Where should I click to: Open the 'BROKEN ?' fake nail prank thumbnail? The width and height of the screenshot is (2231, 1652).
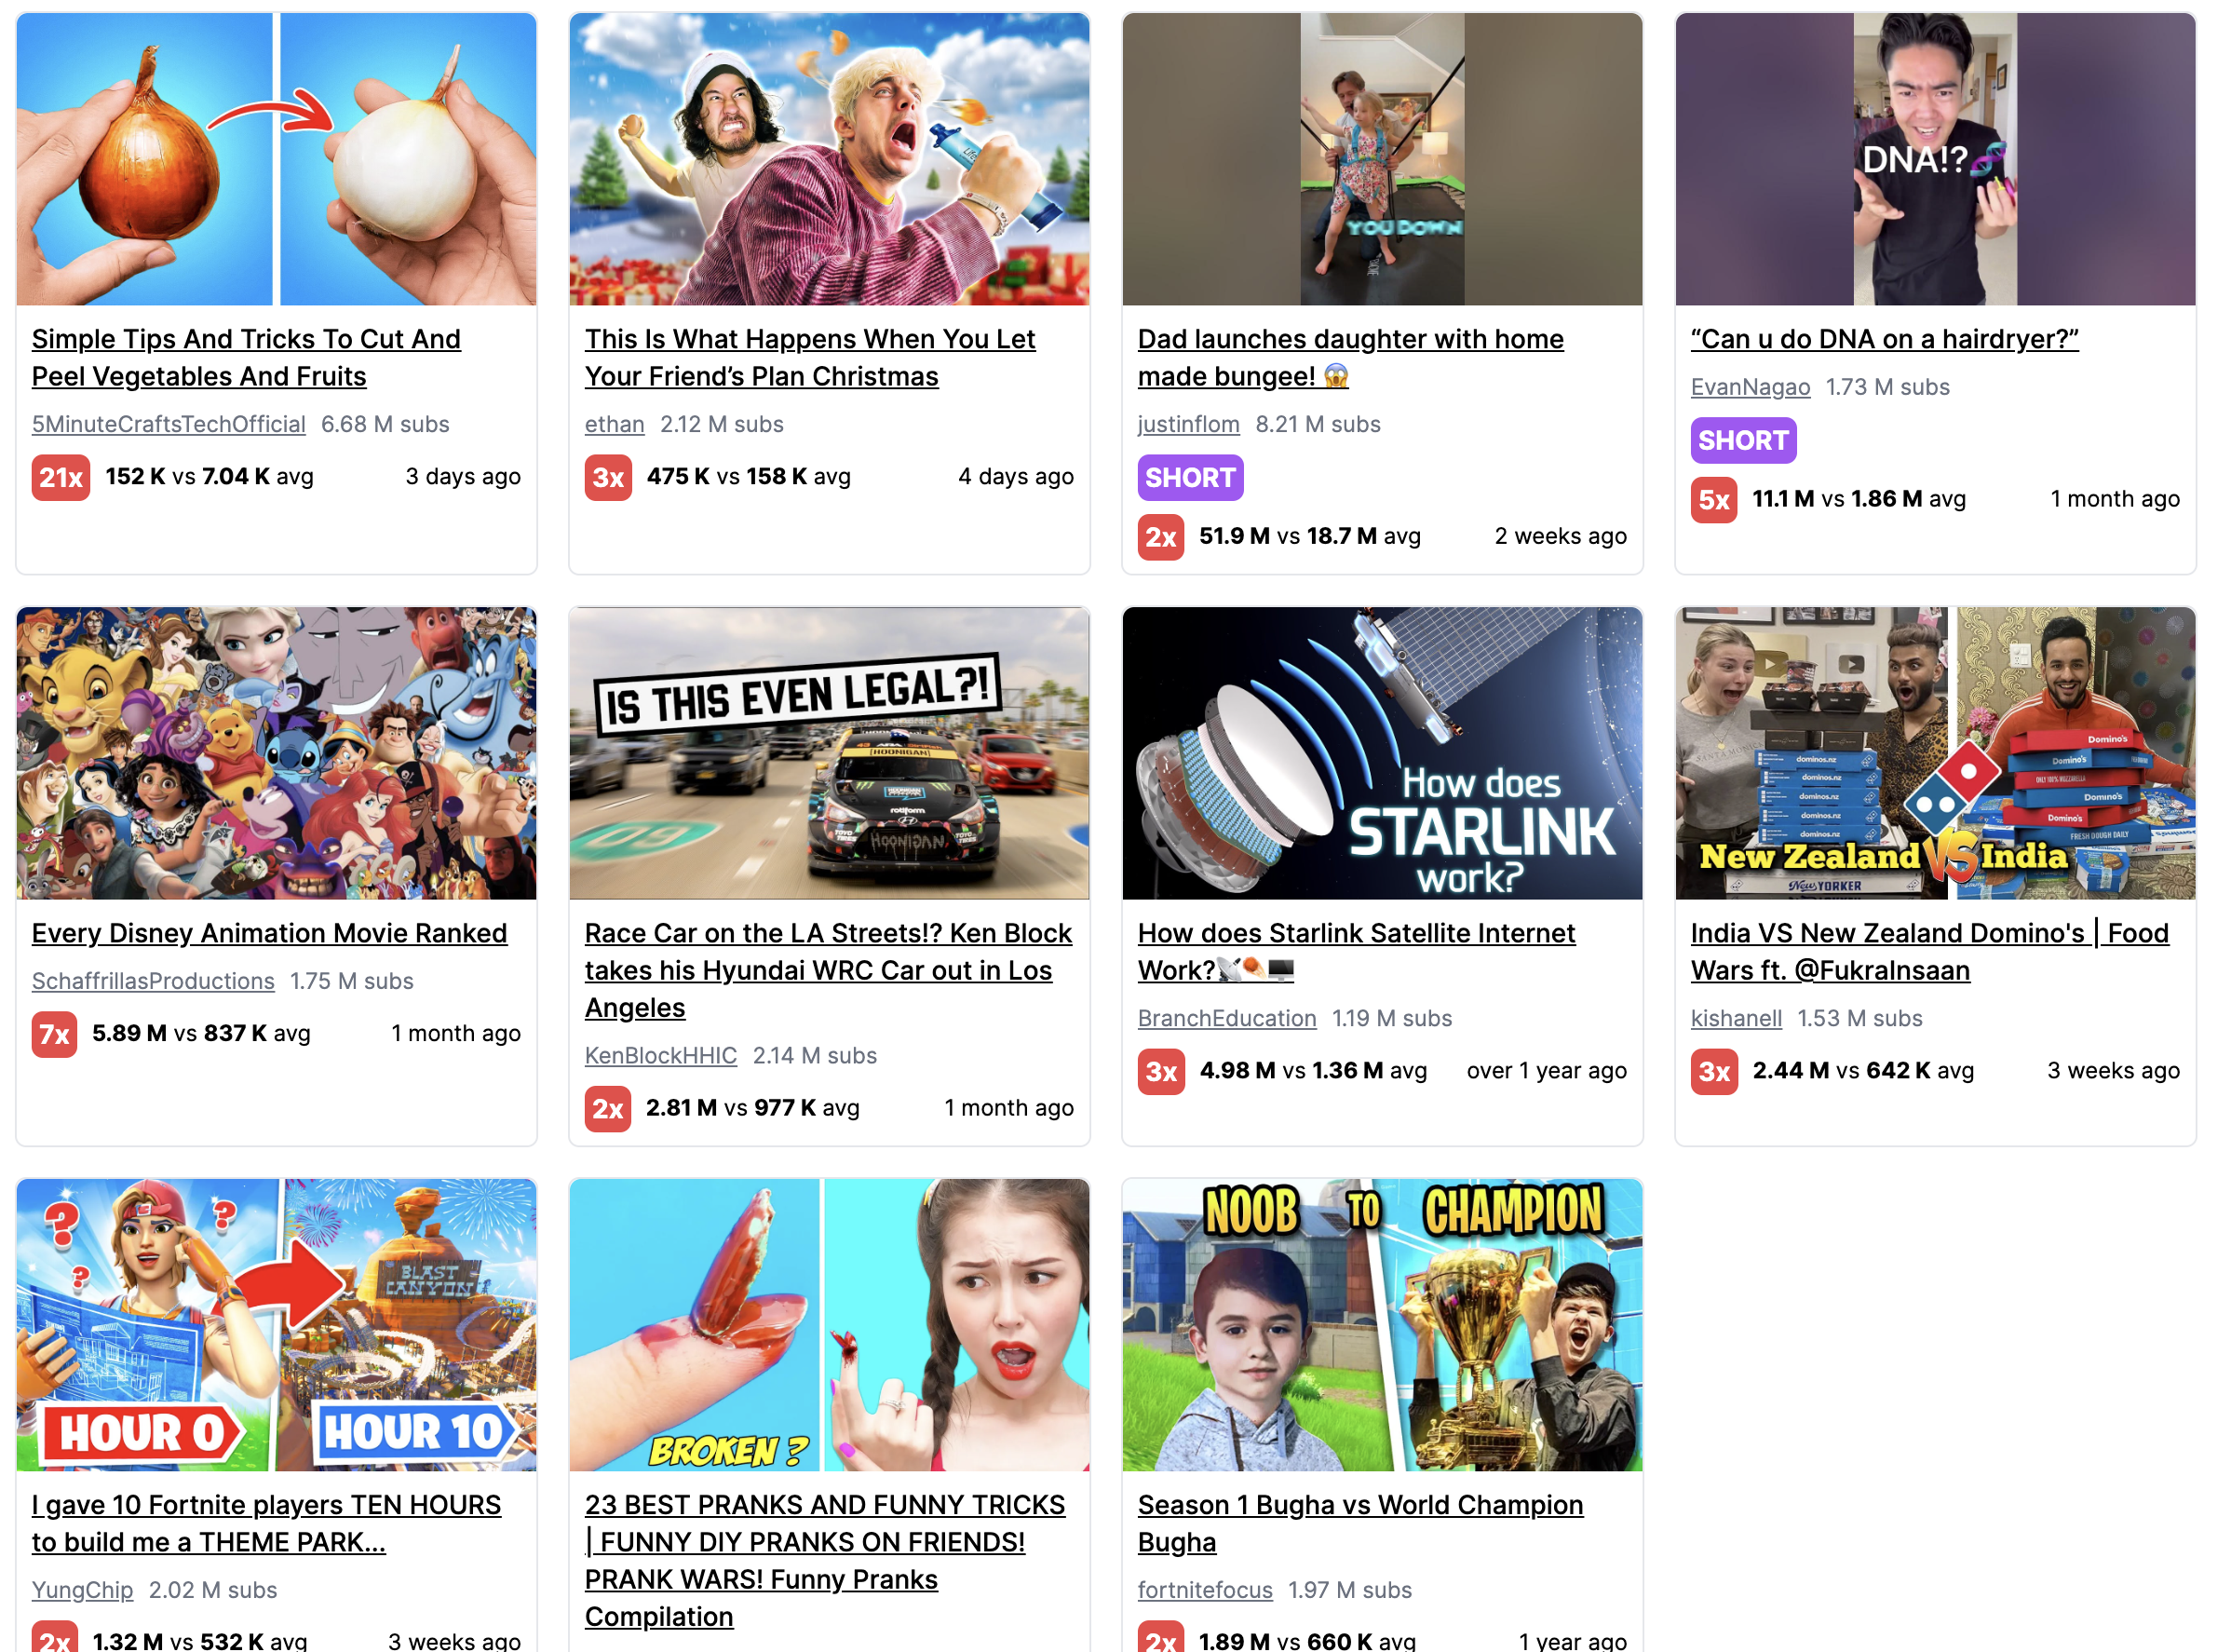pyautogui.click(x=829, y=1325)
